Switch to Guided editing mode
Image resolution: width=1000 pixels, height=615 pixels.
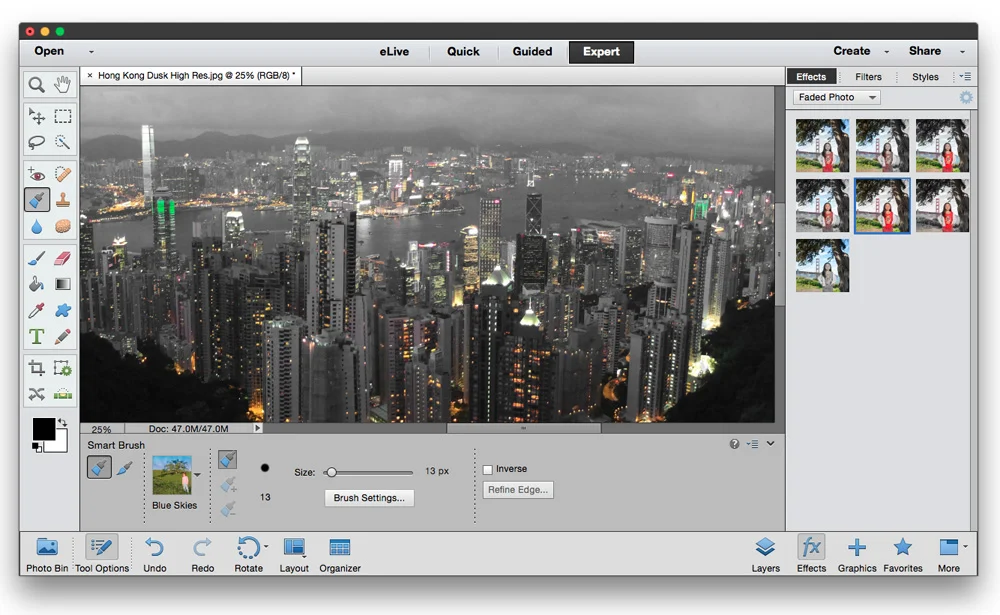[532, 51]
